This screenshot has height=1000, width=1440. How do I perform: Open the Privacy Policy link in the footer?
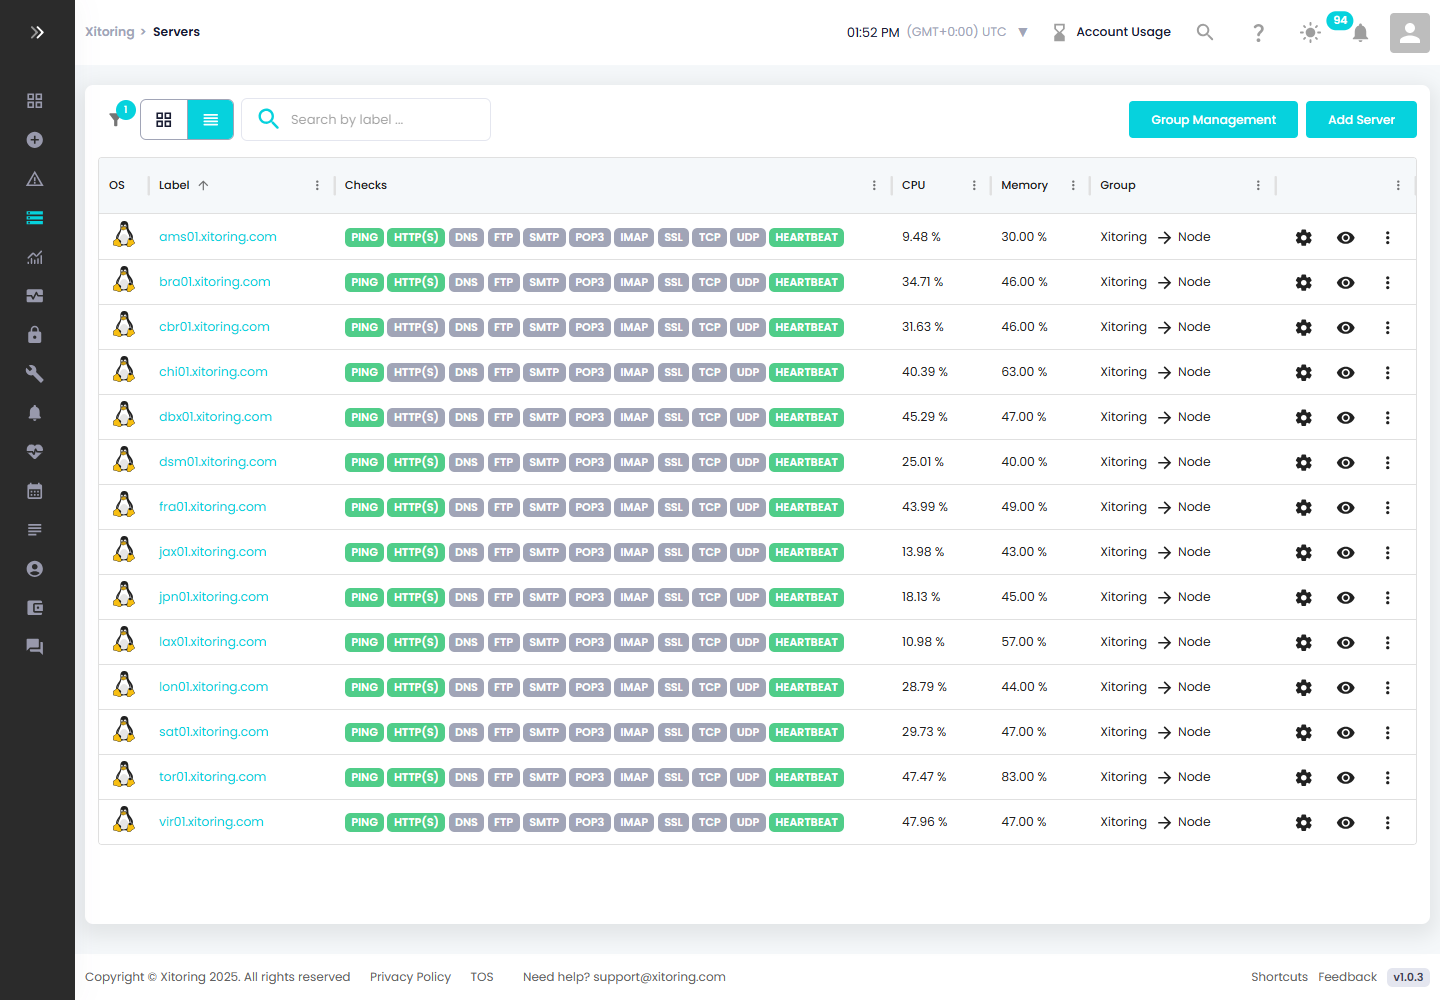tap(410, 977)
